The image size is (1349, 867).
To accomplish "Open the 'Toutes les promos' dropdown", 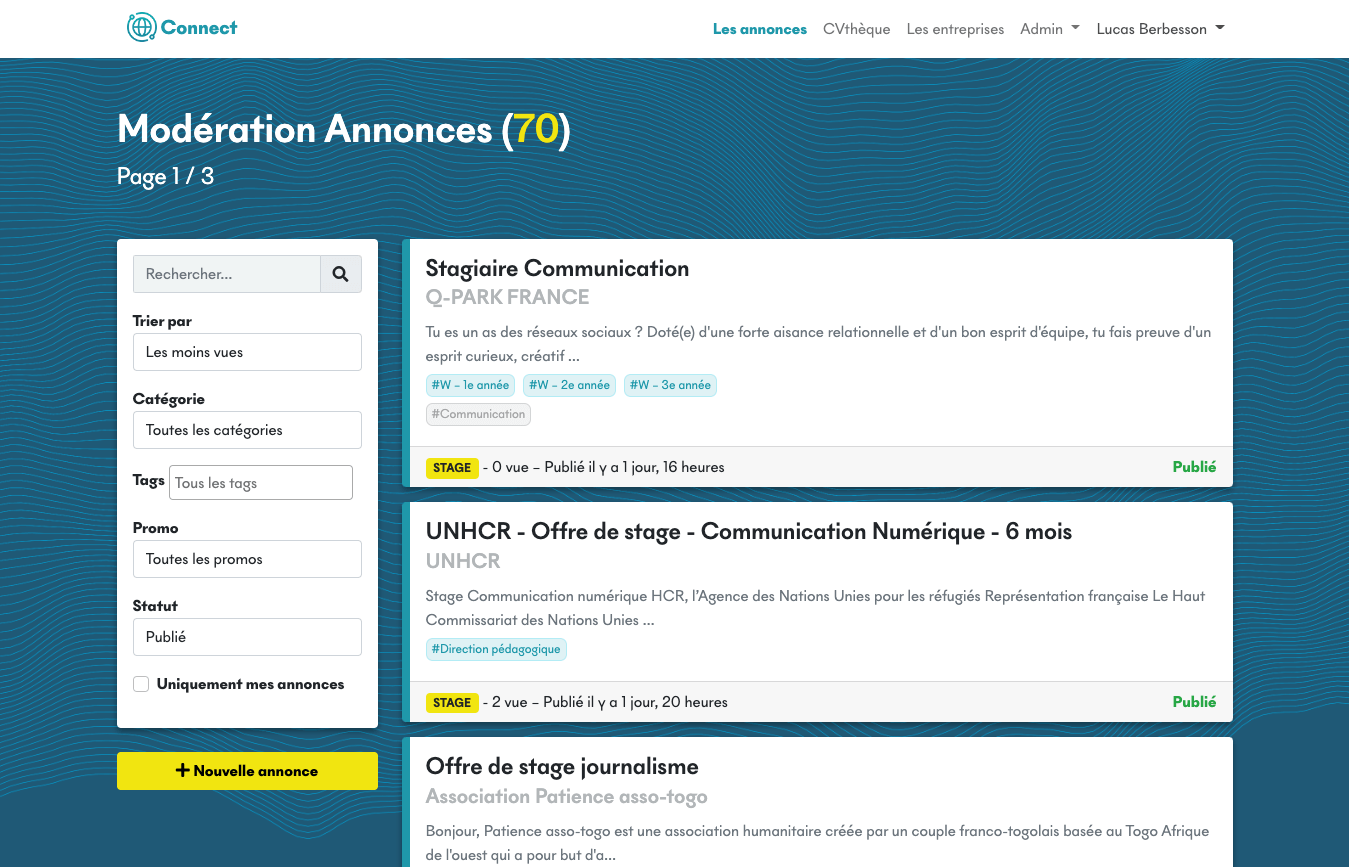I will point(247,559).
